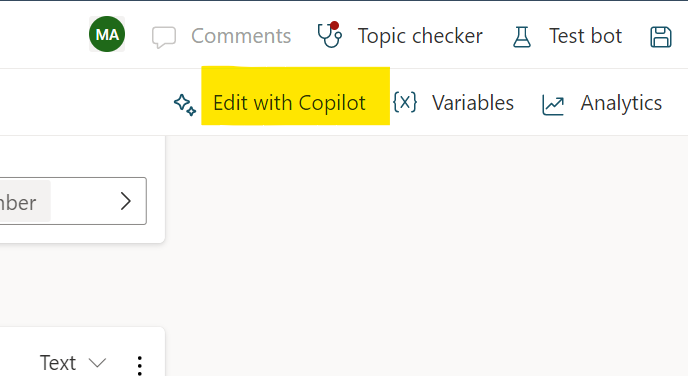Click the Analytics line chart icon

[553, 105]
